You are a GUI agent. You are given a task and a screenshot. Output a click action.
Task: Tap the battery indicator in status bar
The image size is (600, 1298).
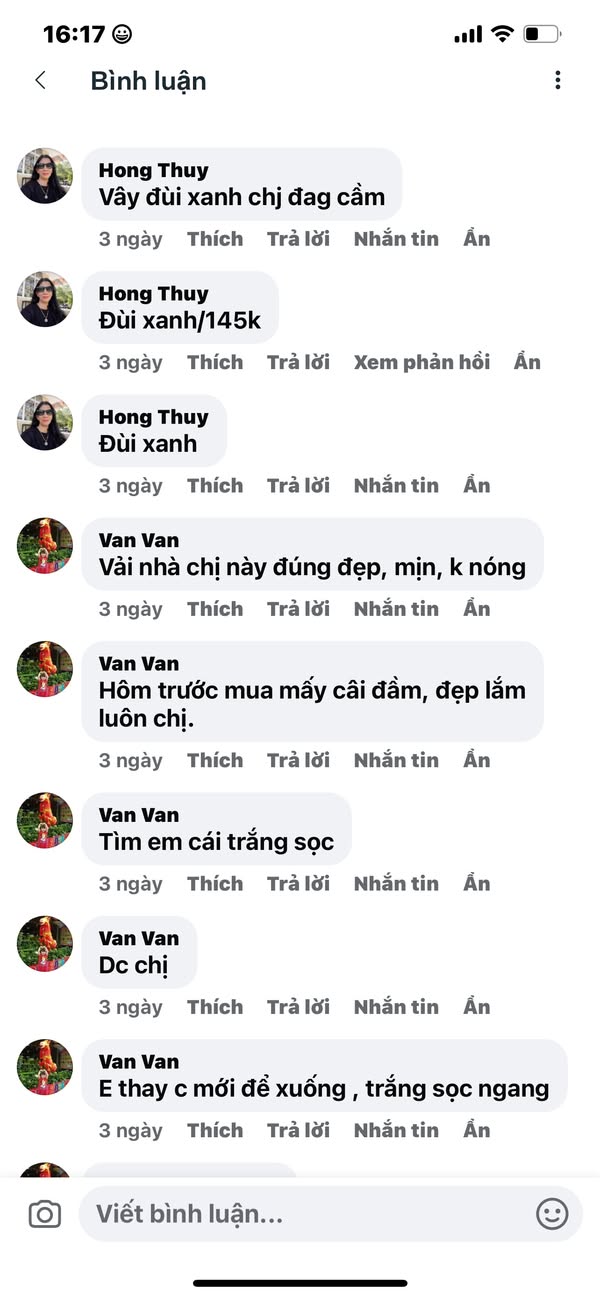(x=540, y=33)
